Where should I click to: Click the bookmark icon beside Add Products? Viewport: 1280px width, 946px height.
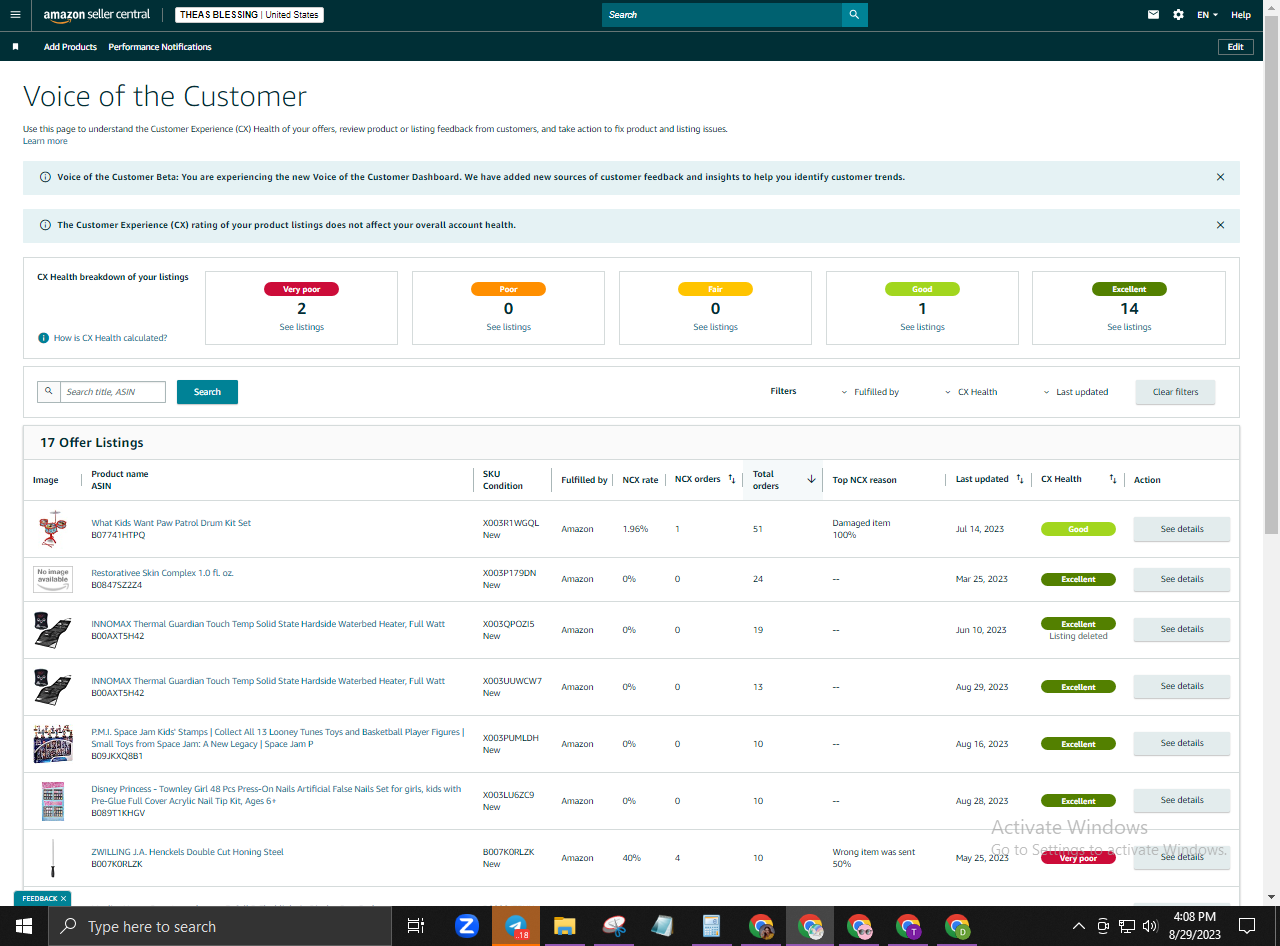[15, 47]
